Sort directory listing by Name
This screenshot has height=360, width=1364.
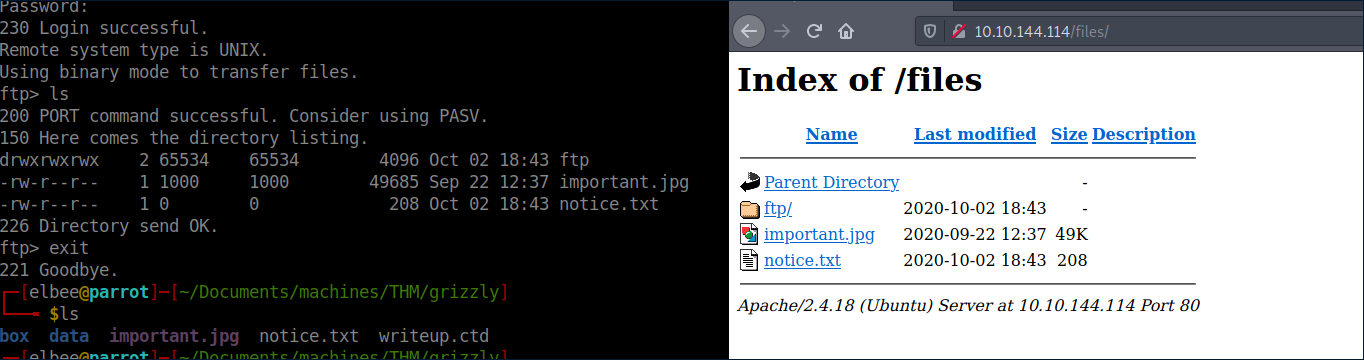(x=831, y=134)
